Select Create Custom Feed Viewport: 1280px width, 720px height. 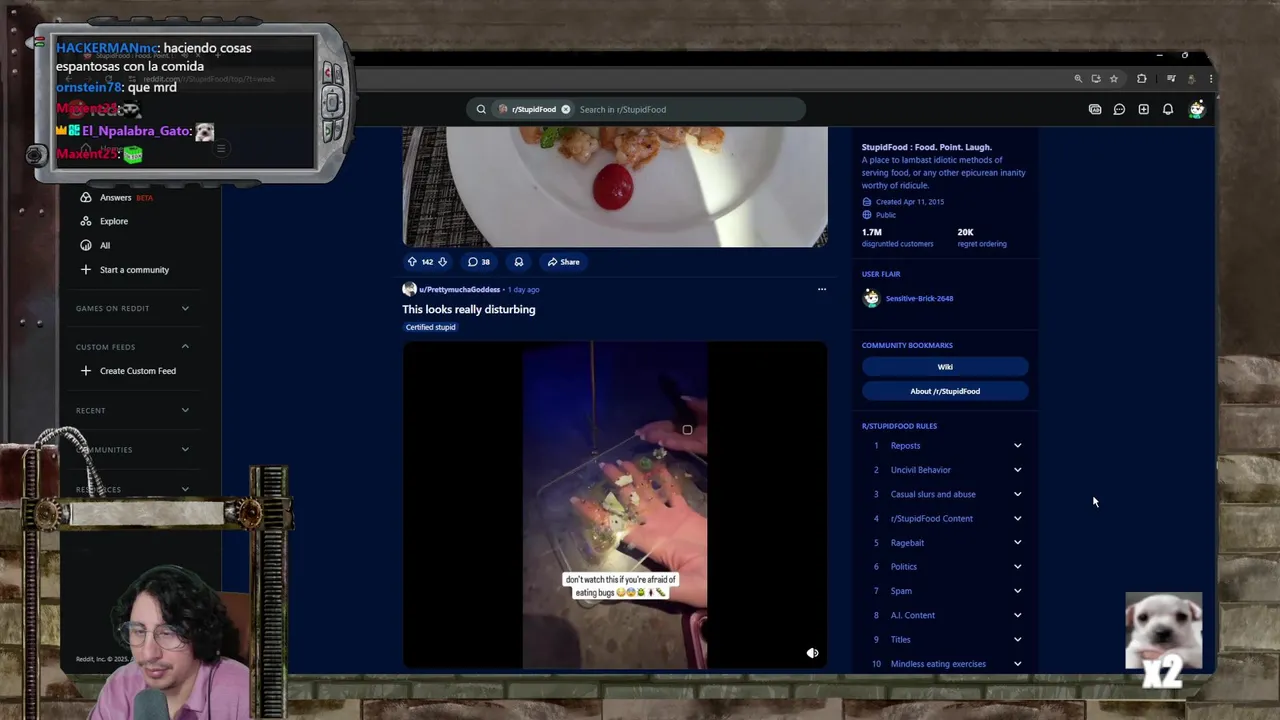pos(137,371)
